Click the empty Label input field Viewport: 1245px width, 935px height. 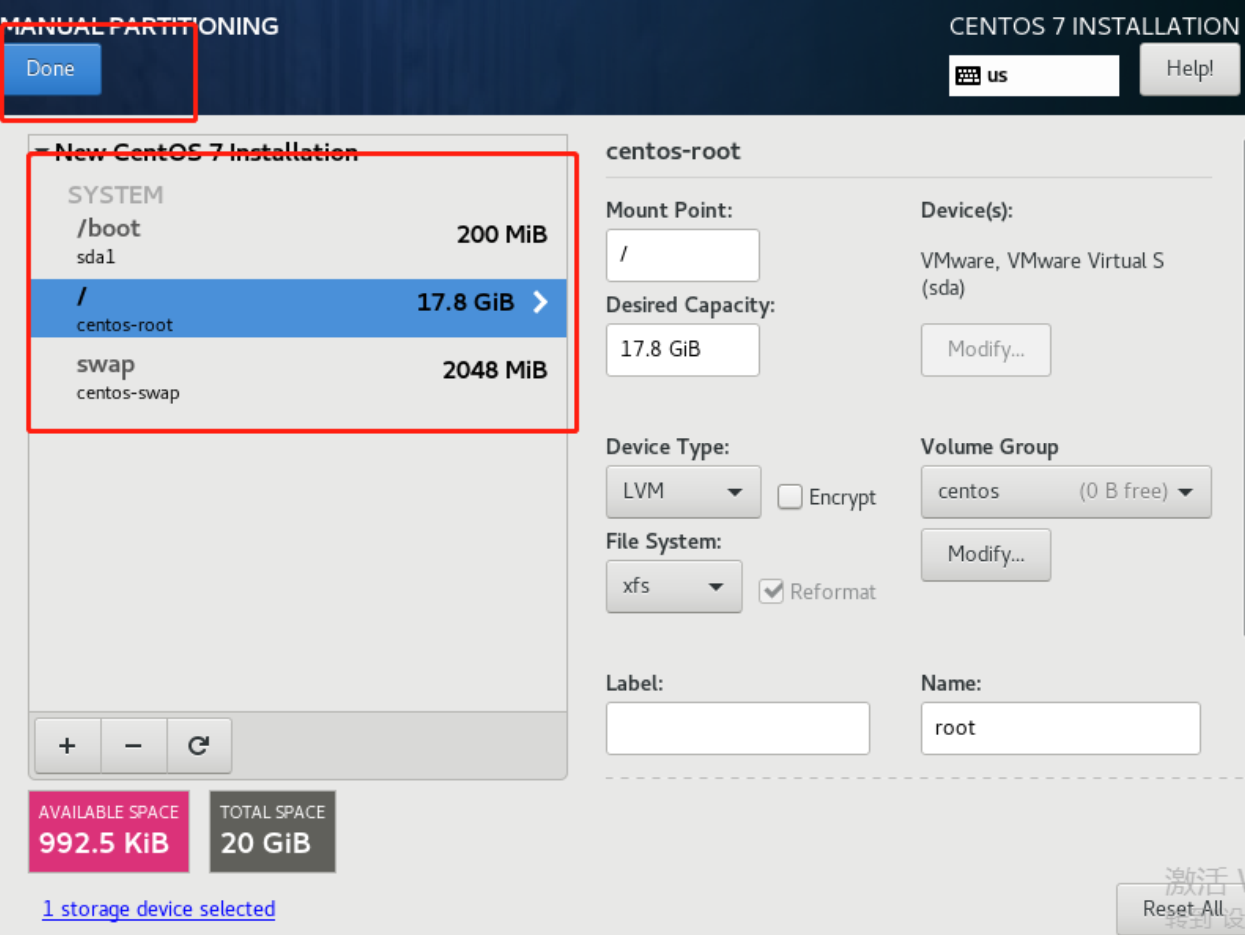point(738,728)
